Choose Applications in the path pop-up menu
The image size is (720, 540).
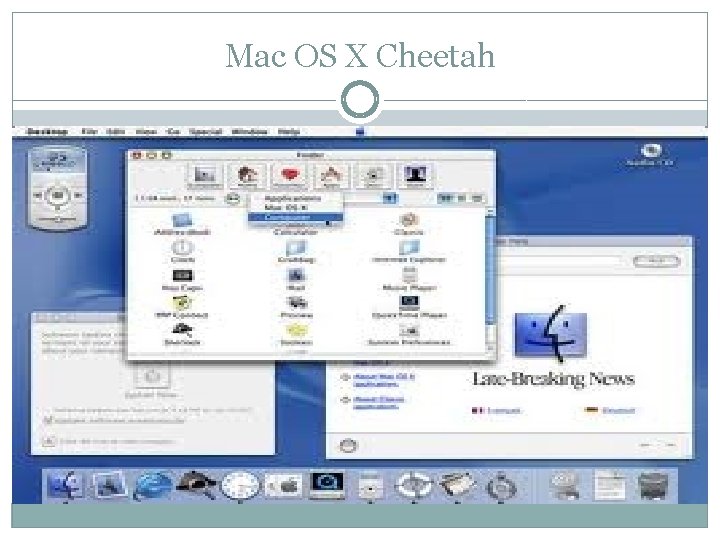[293, 198]
